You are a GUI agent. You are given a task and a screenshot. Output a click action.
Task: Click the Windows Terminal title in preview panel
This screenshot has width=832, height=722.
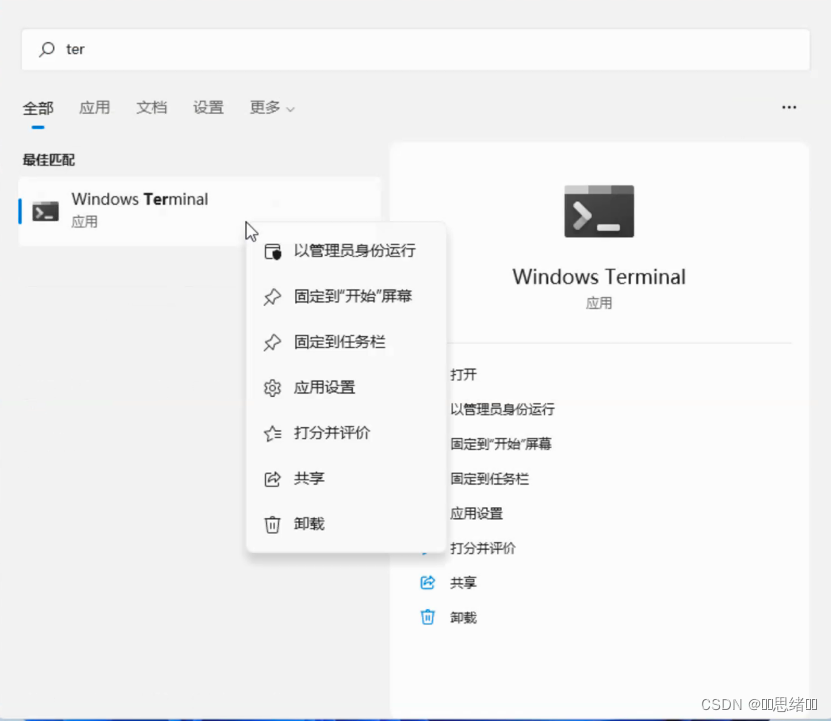tap(599, 277)
